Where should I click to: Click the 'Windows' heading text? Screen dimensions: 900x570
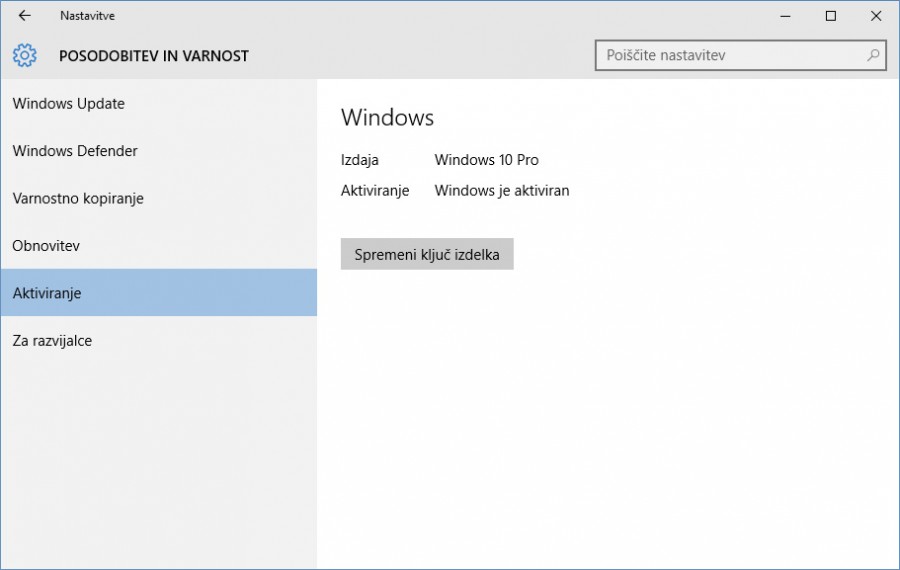[x=387, y=117]
